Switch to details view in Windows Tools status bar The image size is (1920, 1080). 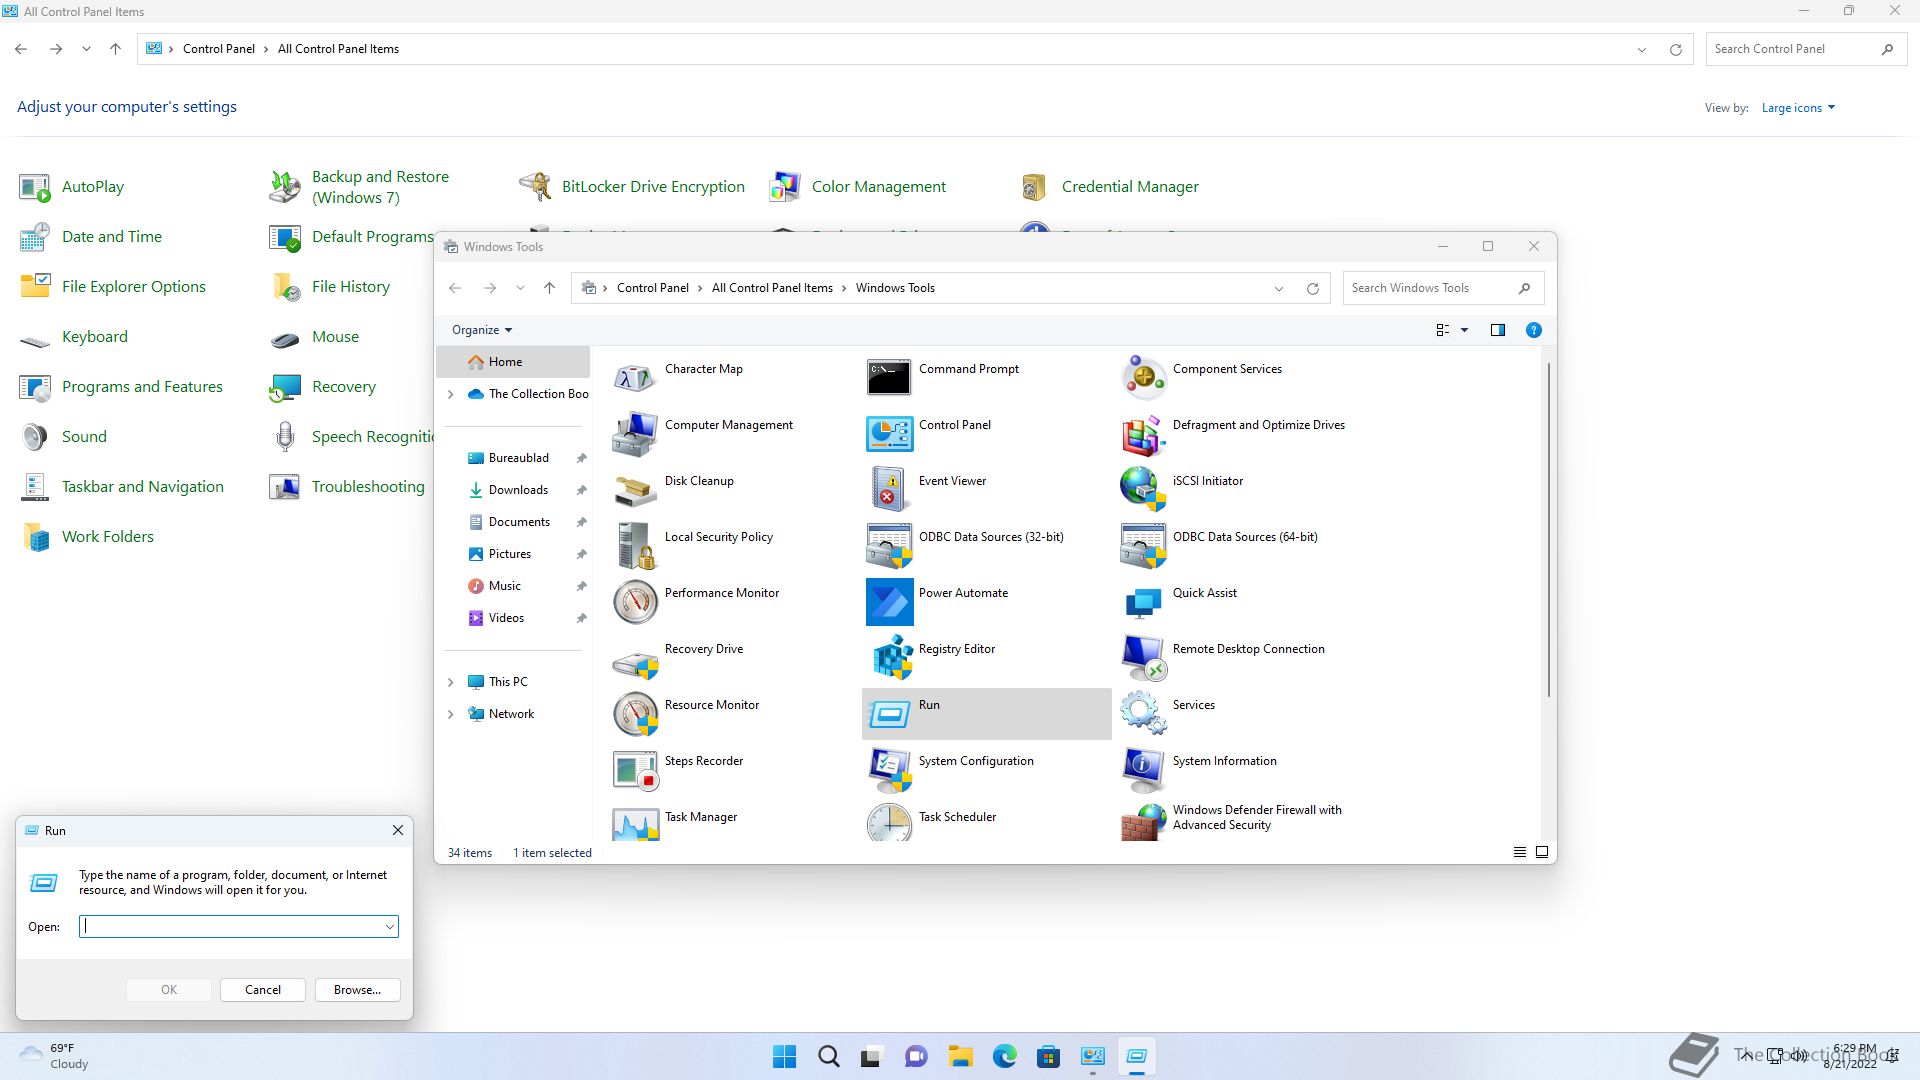[1519, 852]
